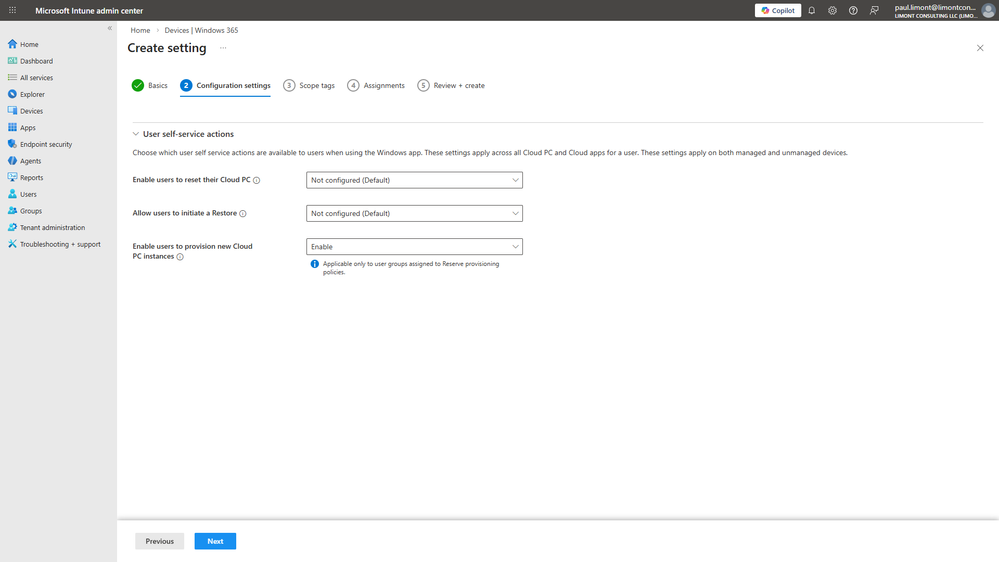
Task: Click the 'Enable users to reset their Cloud PC' label
Action: click(191, 180)
